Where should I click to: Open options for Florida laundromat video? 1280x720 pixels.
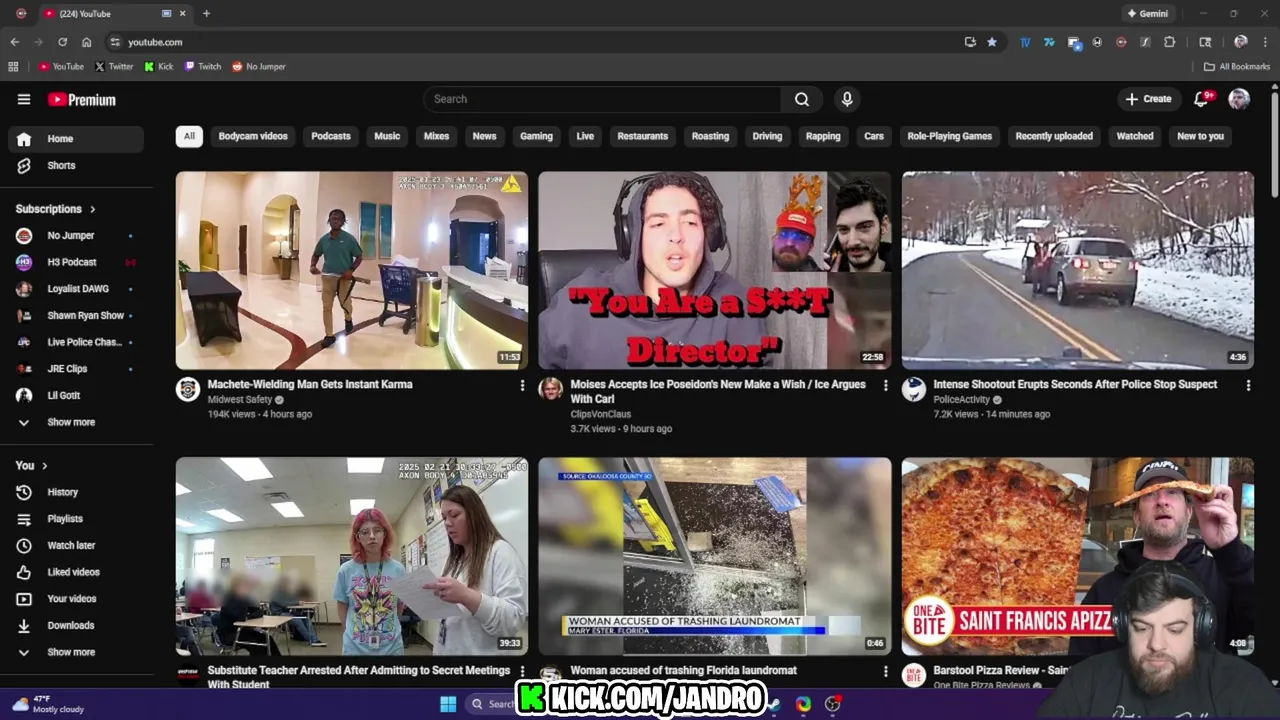point(885,671)
